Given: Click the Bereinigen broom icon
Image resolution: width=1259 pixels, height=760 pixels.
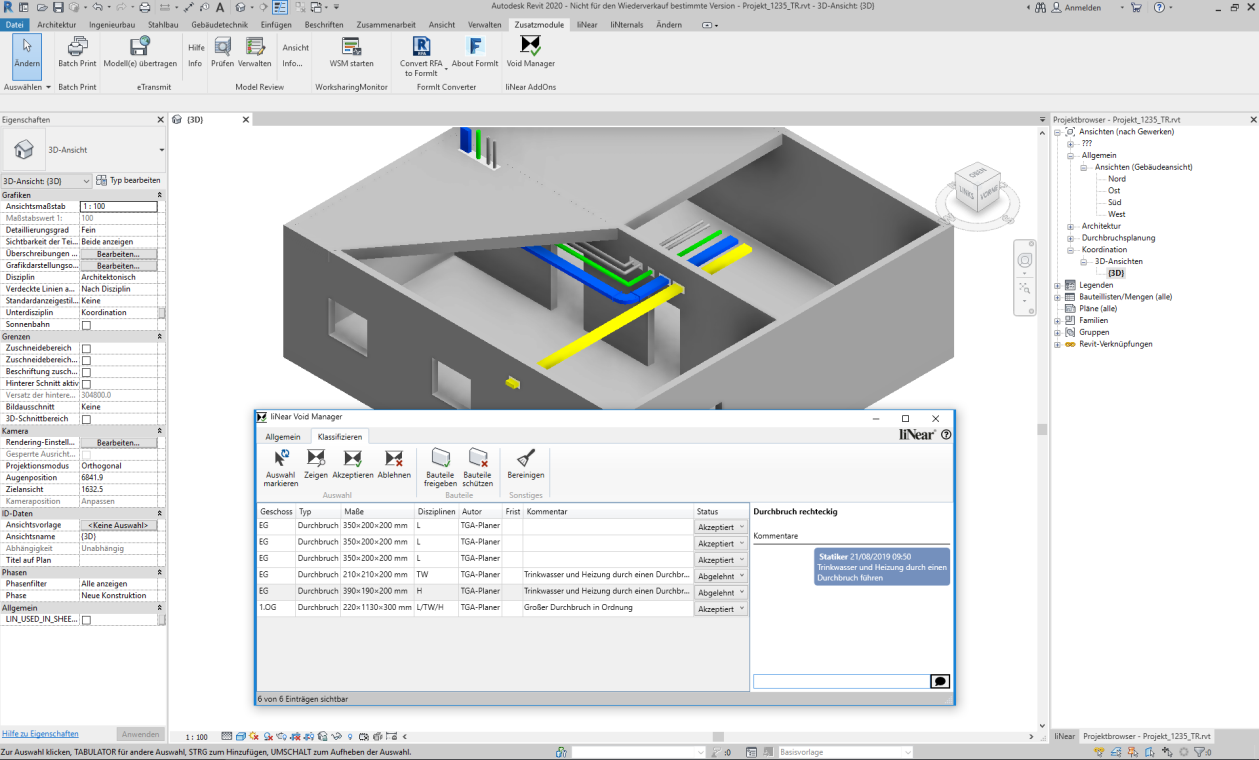Looking at the screenshot, I should 526,465.
